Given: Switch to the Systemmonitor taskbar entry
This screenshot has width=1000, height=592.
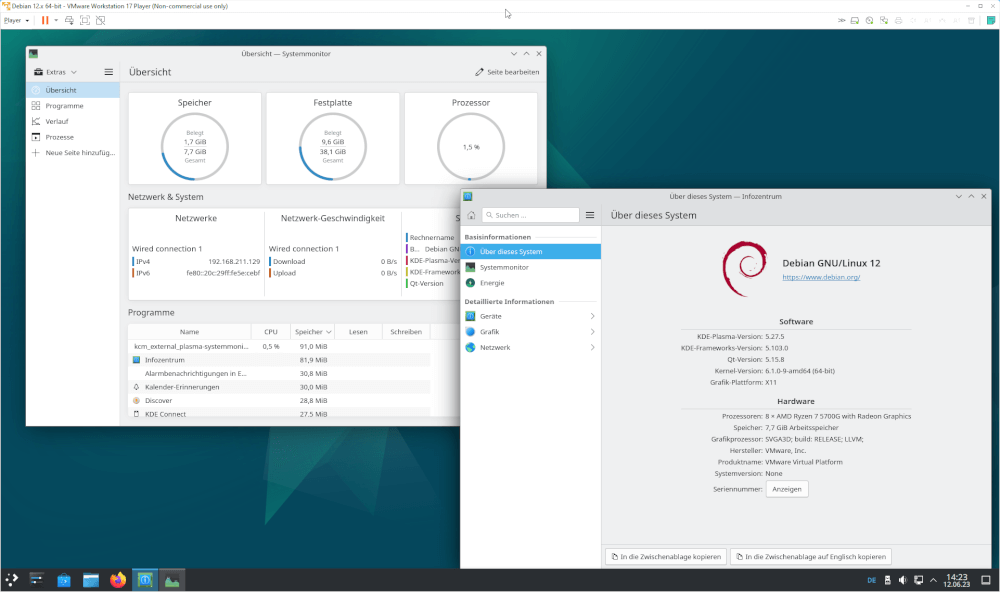Looking at the screenshot, I should pos(172,580).
